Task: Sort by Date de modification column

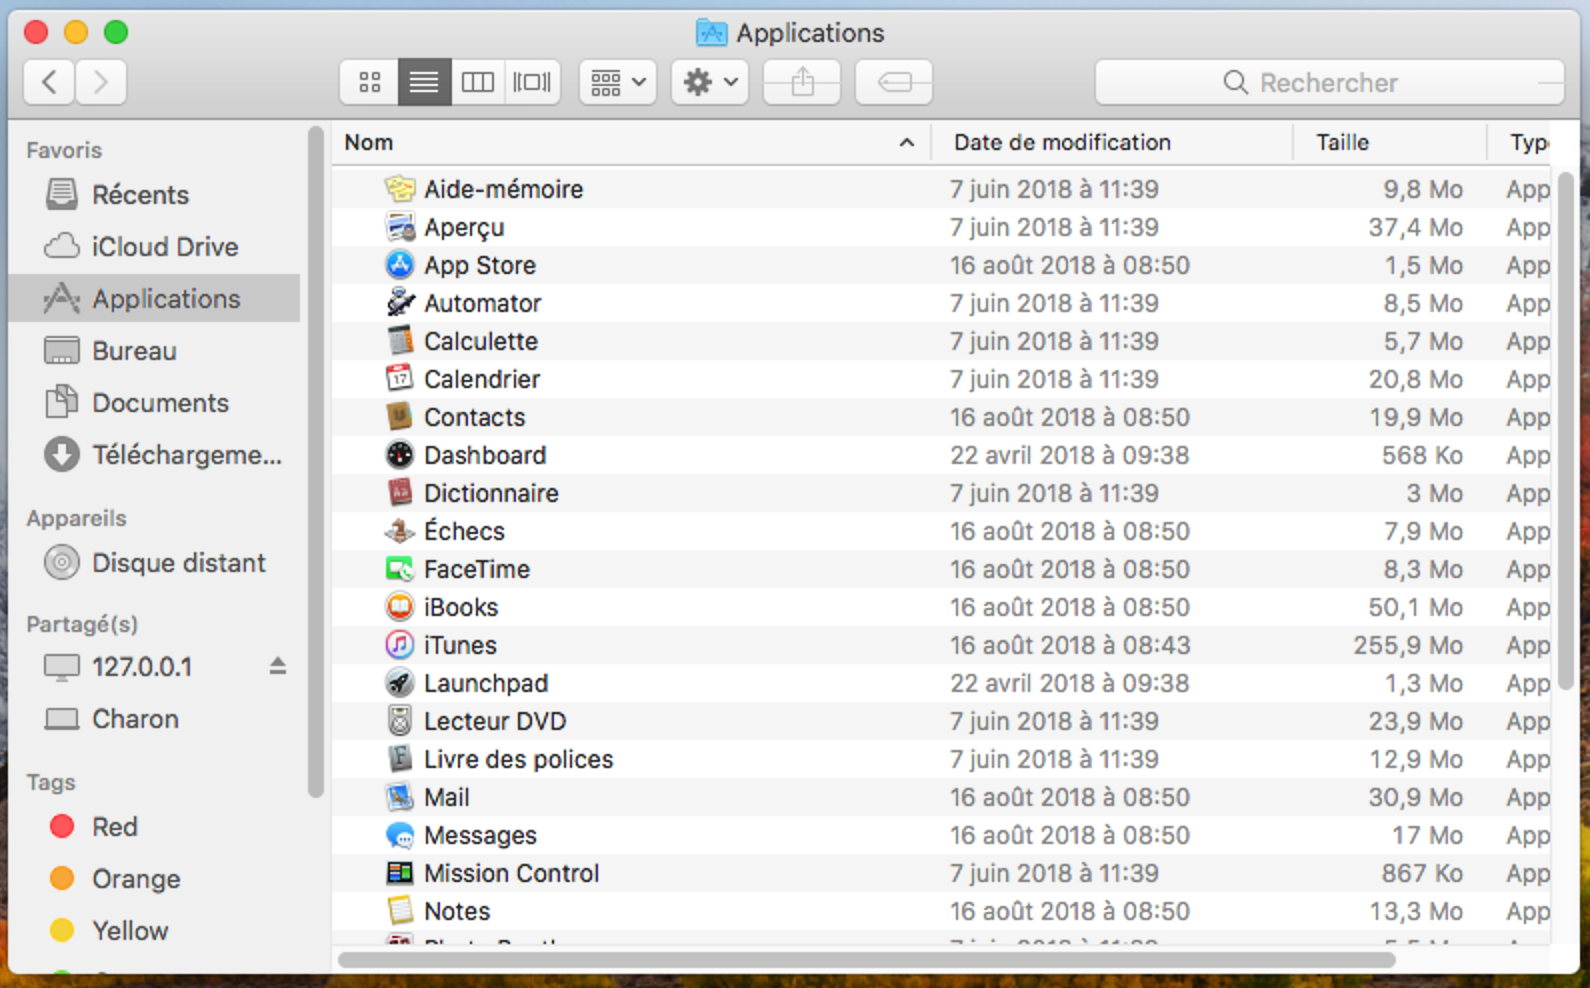Action: pos(1111,143)
